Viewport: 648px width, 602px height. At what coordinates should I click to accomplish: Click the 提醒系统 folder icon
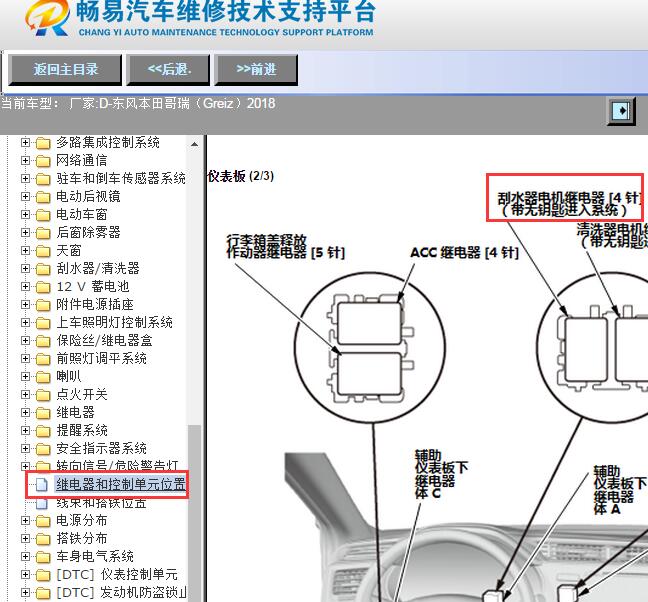click(43, 431)
